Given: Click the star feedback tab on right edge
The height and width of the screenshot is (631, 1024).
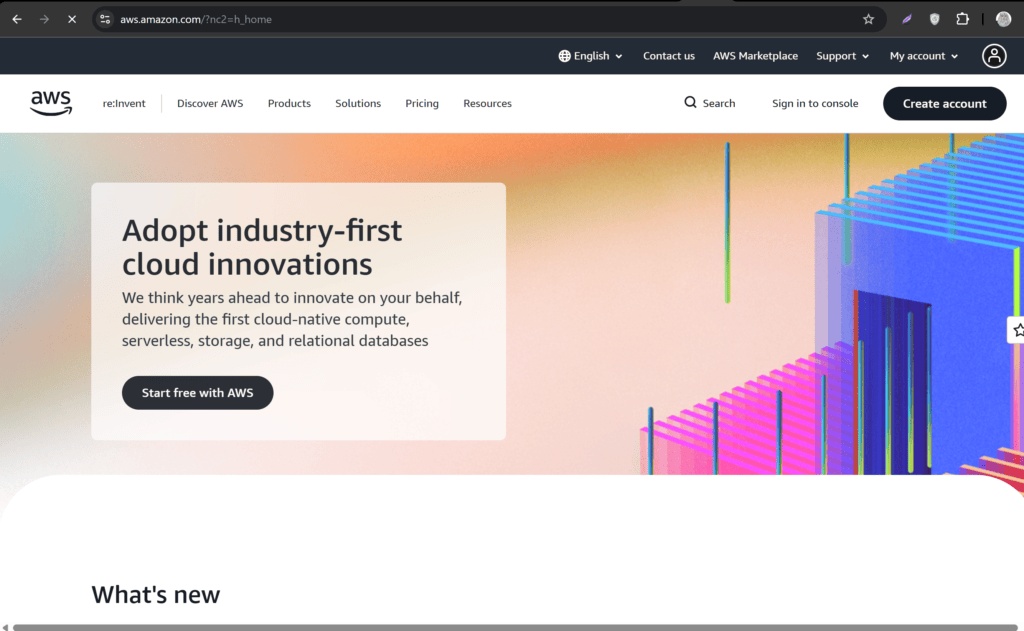Looking at the screenshot, I should pyautogui.click(x=1017, y=330).
